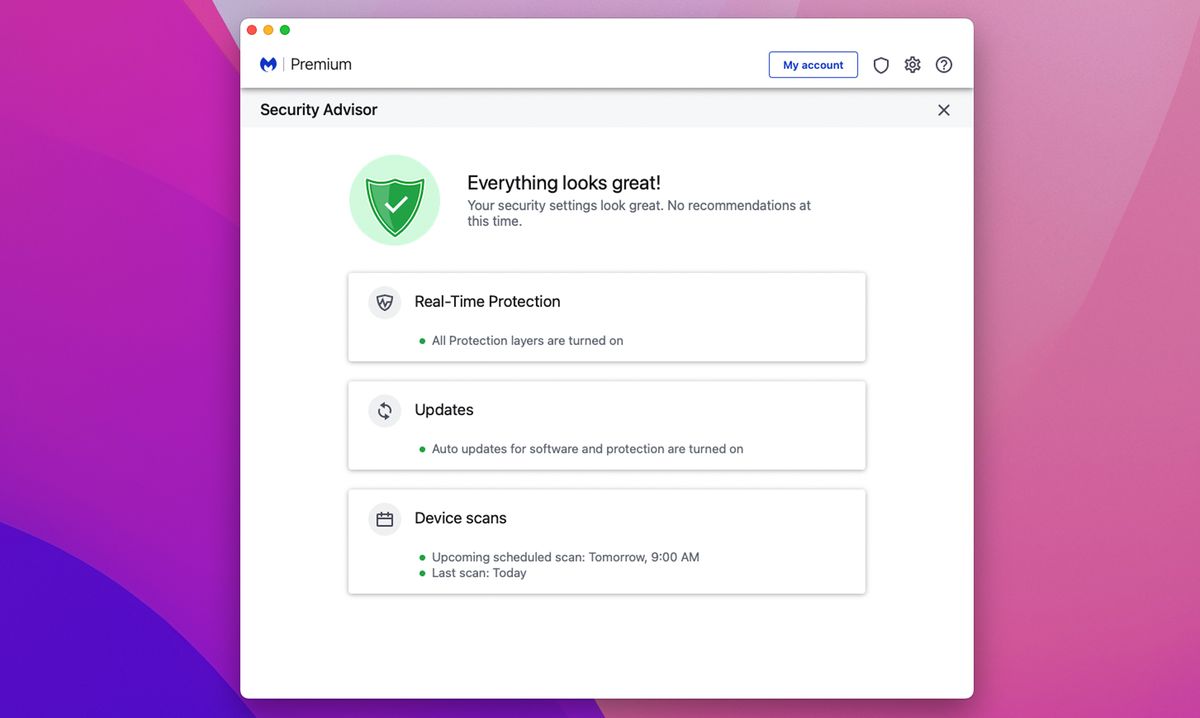Click the upcoming scheduled scan text
Viewport: 1200px width, 718px height.
point(565,557)
